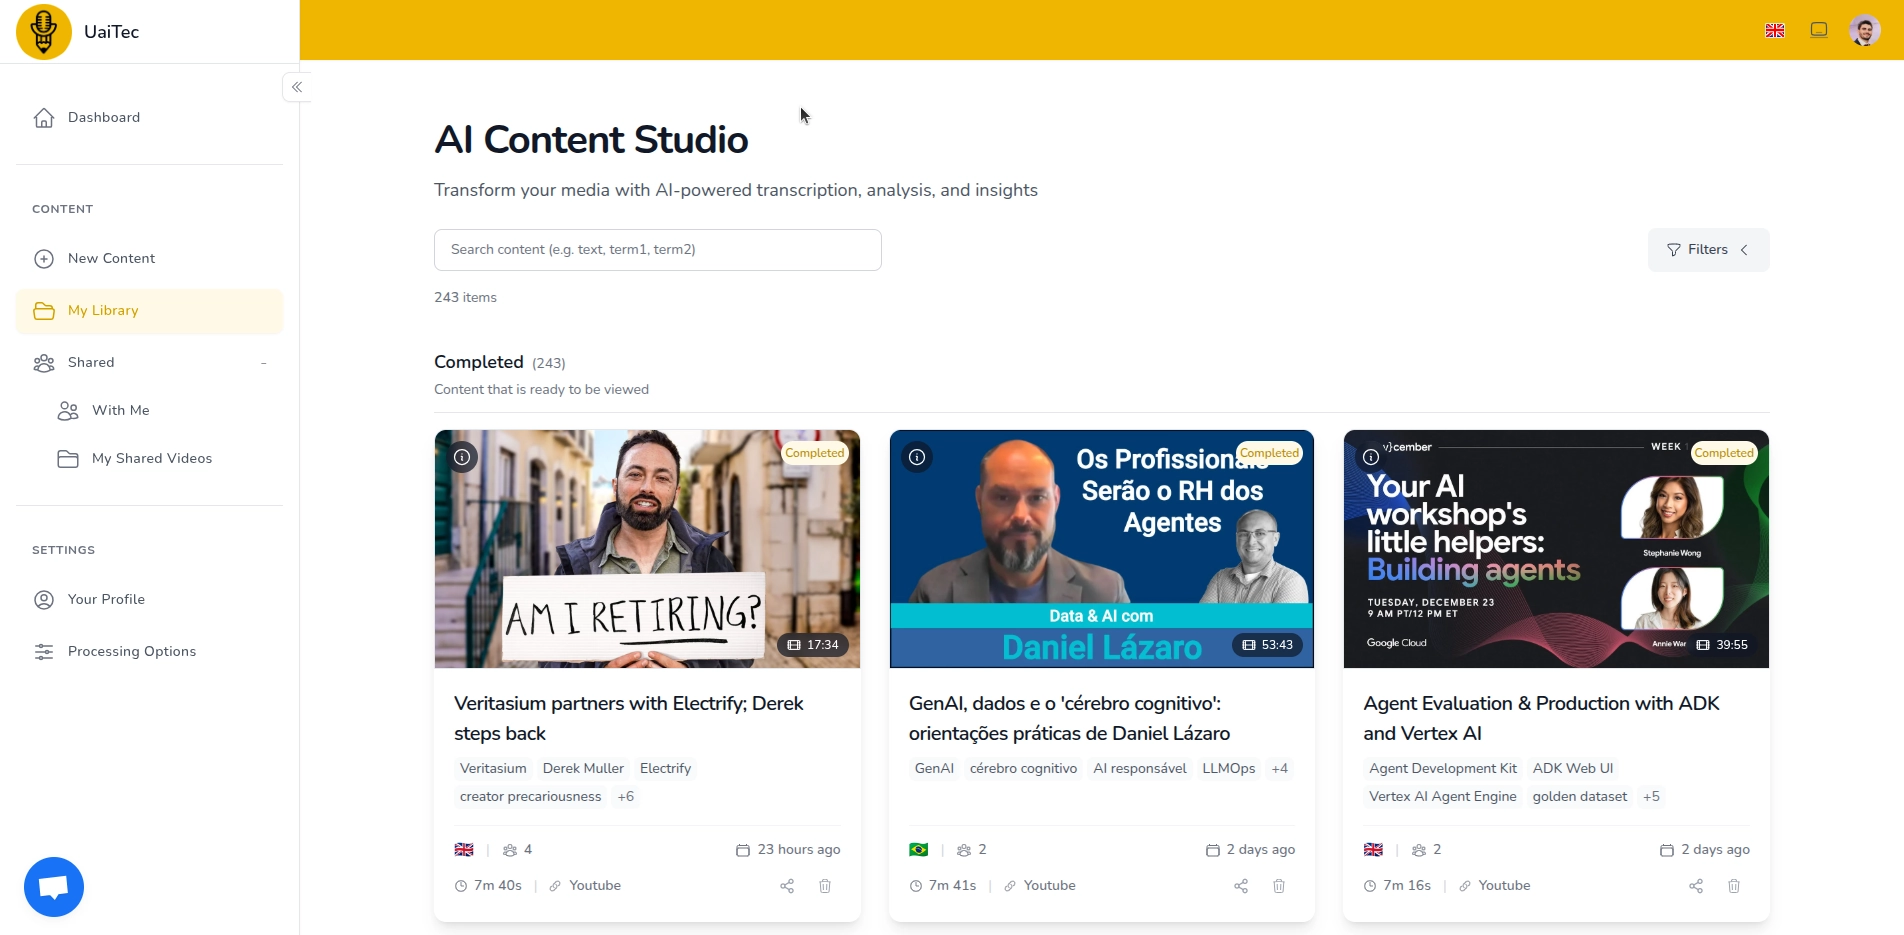Collapse the Shared section in sidebar
The image size is (1904, 935).
pos(263,363)
